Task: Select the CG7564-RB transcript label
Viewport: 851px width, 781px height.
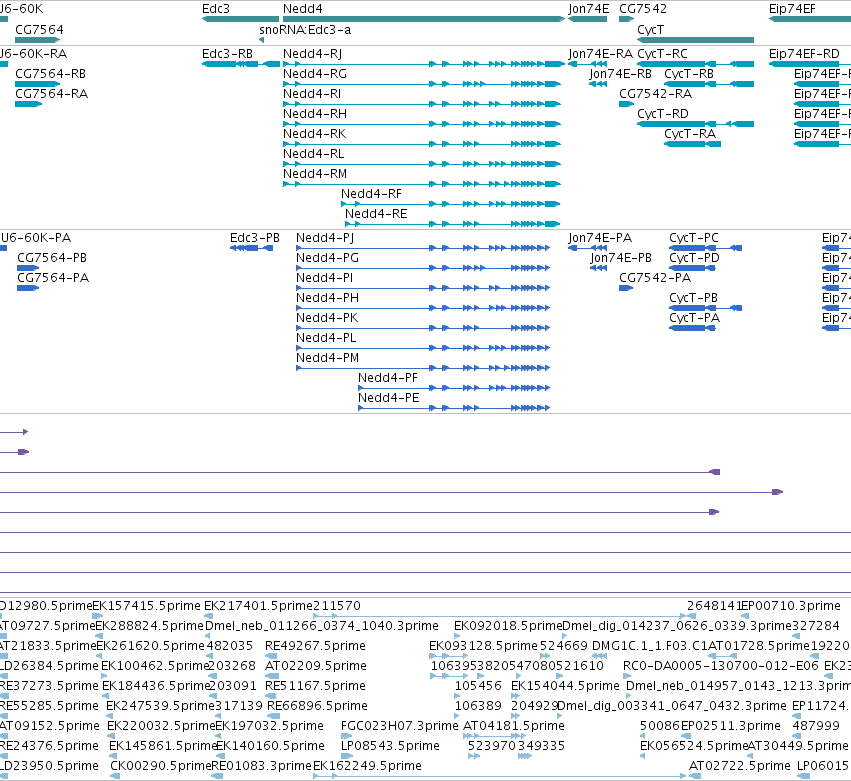Action: tap(50, 74)
